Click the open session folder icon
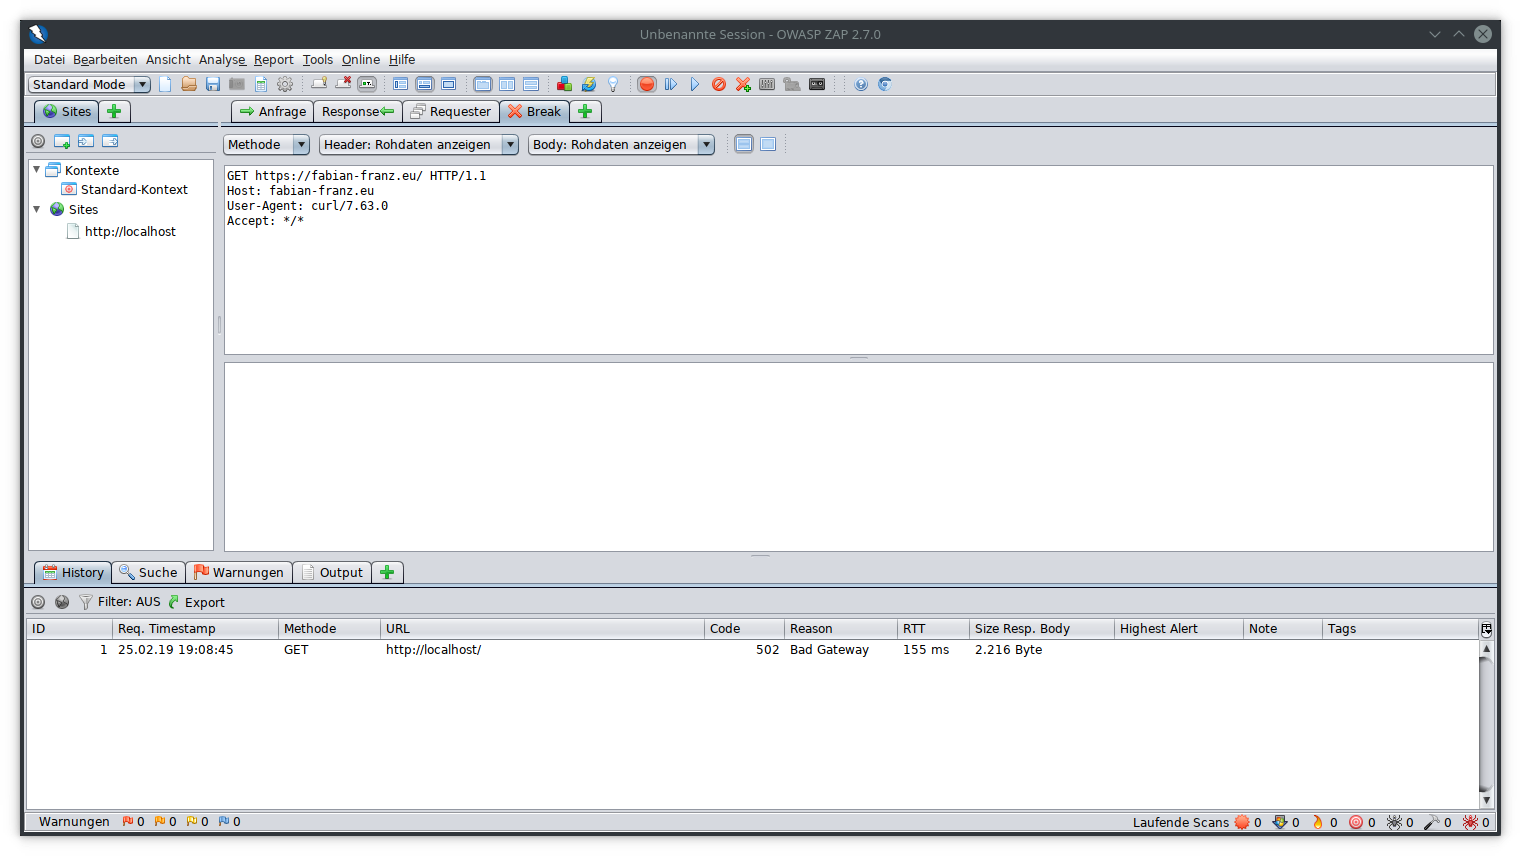1521x856 pixels. [x=189, y=85]
